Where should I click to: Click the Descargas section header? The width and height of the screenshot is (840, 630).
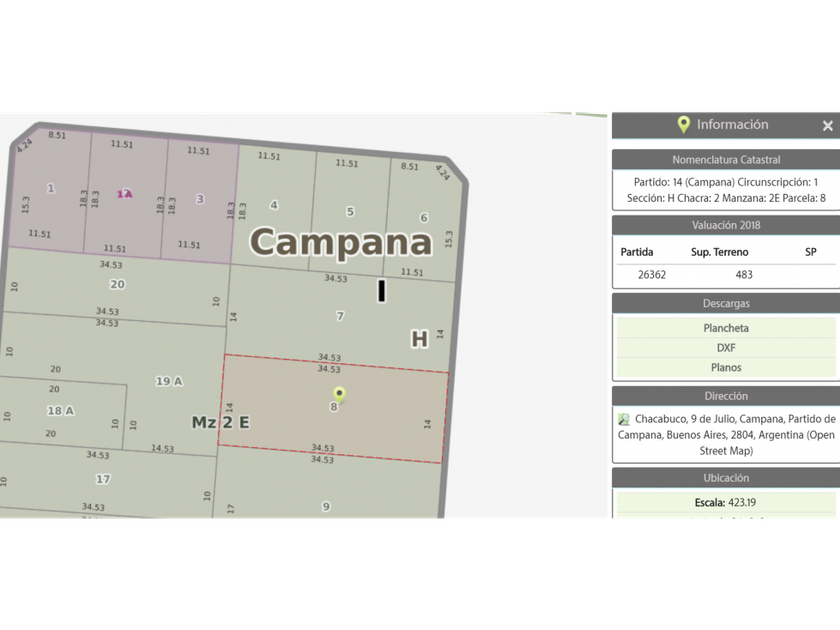tap(726, 303)
